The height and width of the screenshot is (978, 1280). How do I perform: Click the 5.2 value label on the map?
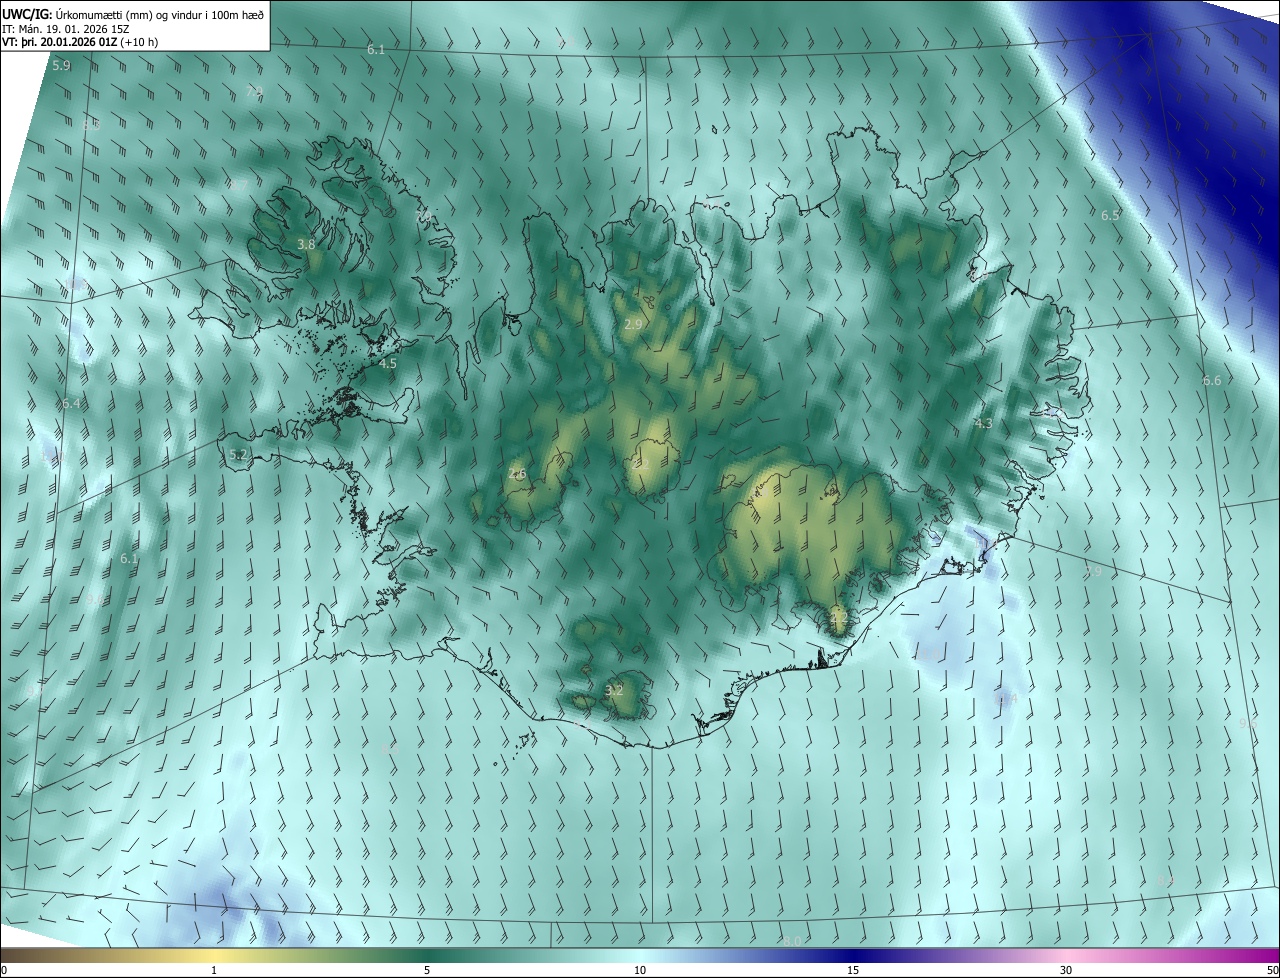click(x=238, y=454)
